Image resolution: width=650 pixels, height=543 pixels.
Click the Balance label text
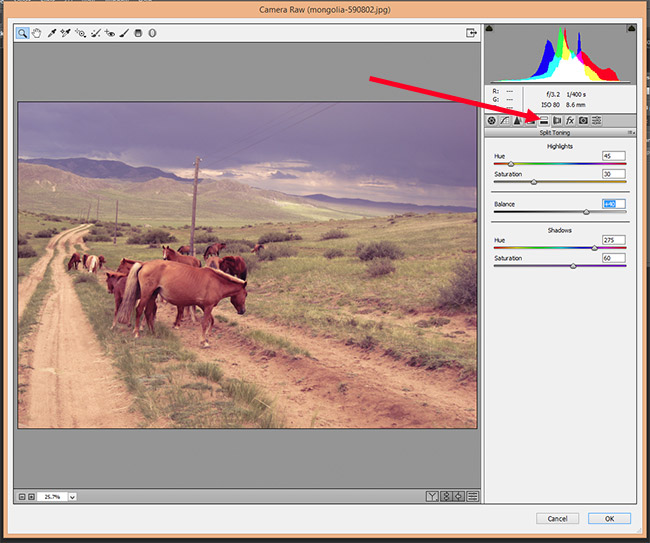[504, 204]
